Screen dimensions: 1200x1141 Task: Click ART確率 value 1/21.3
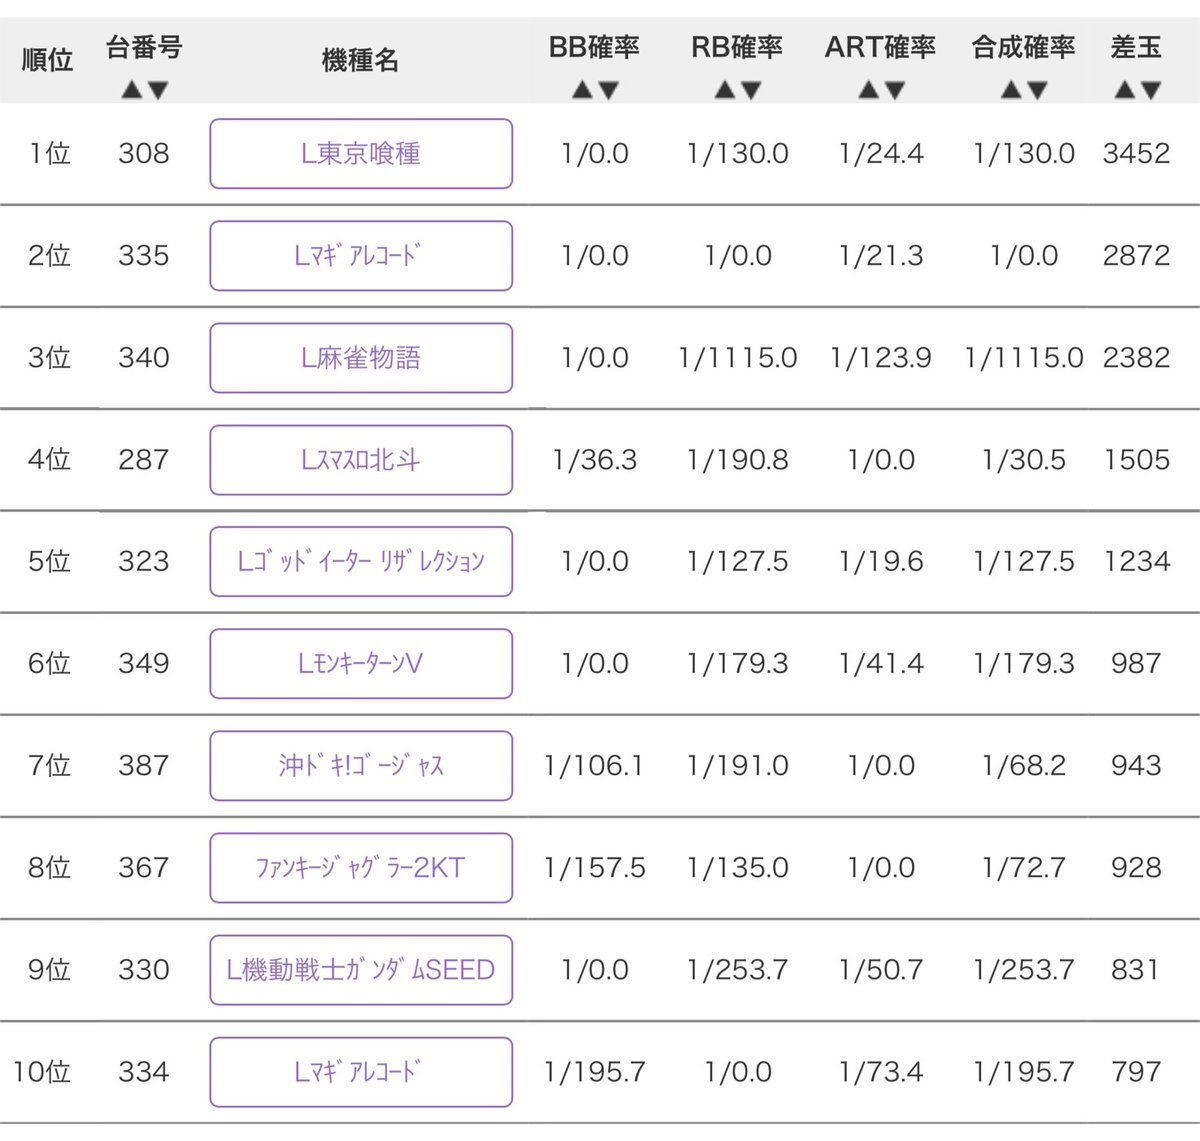(881, 256)
